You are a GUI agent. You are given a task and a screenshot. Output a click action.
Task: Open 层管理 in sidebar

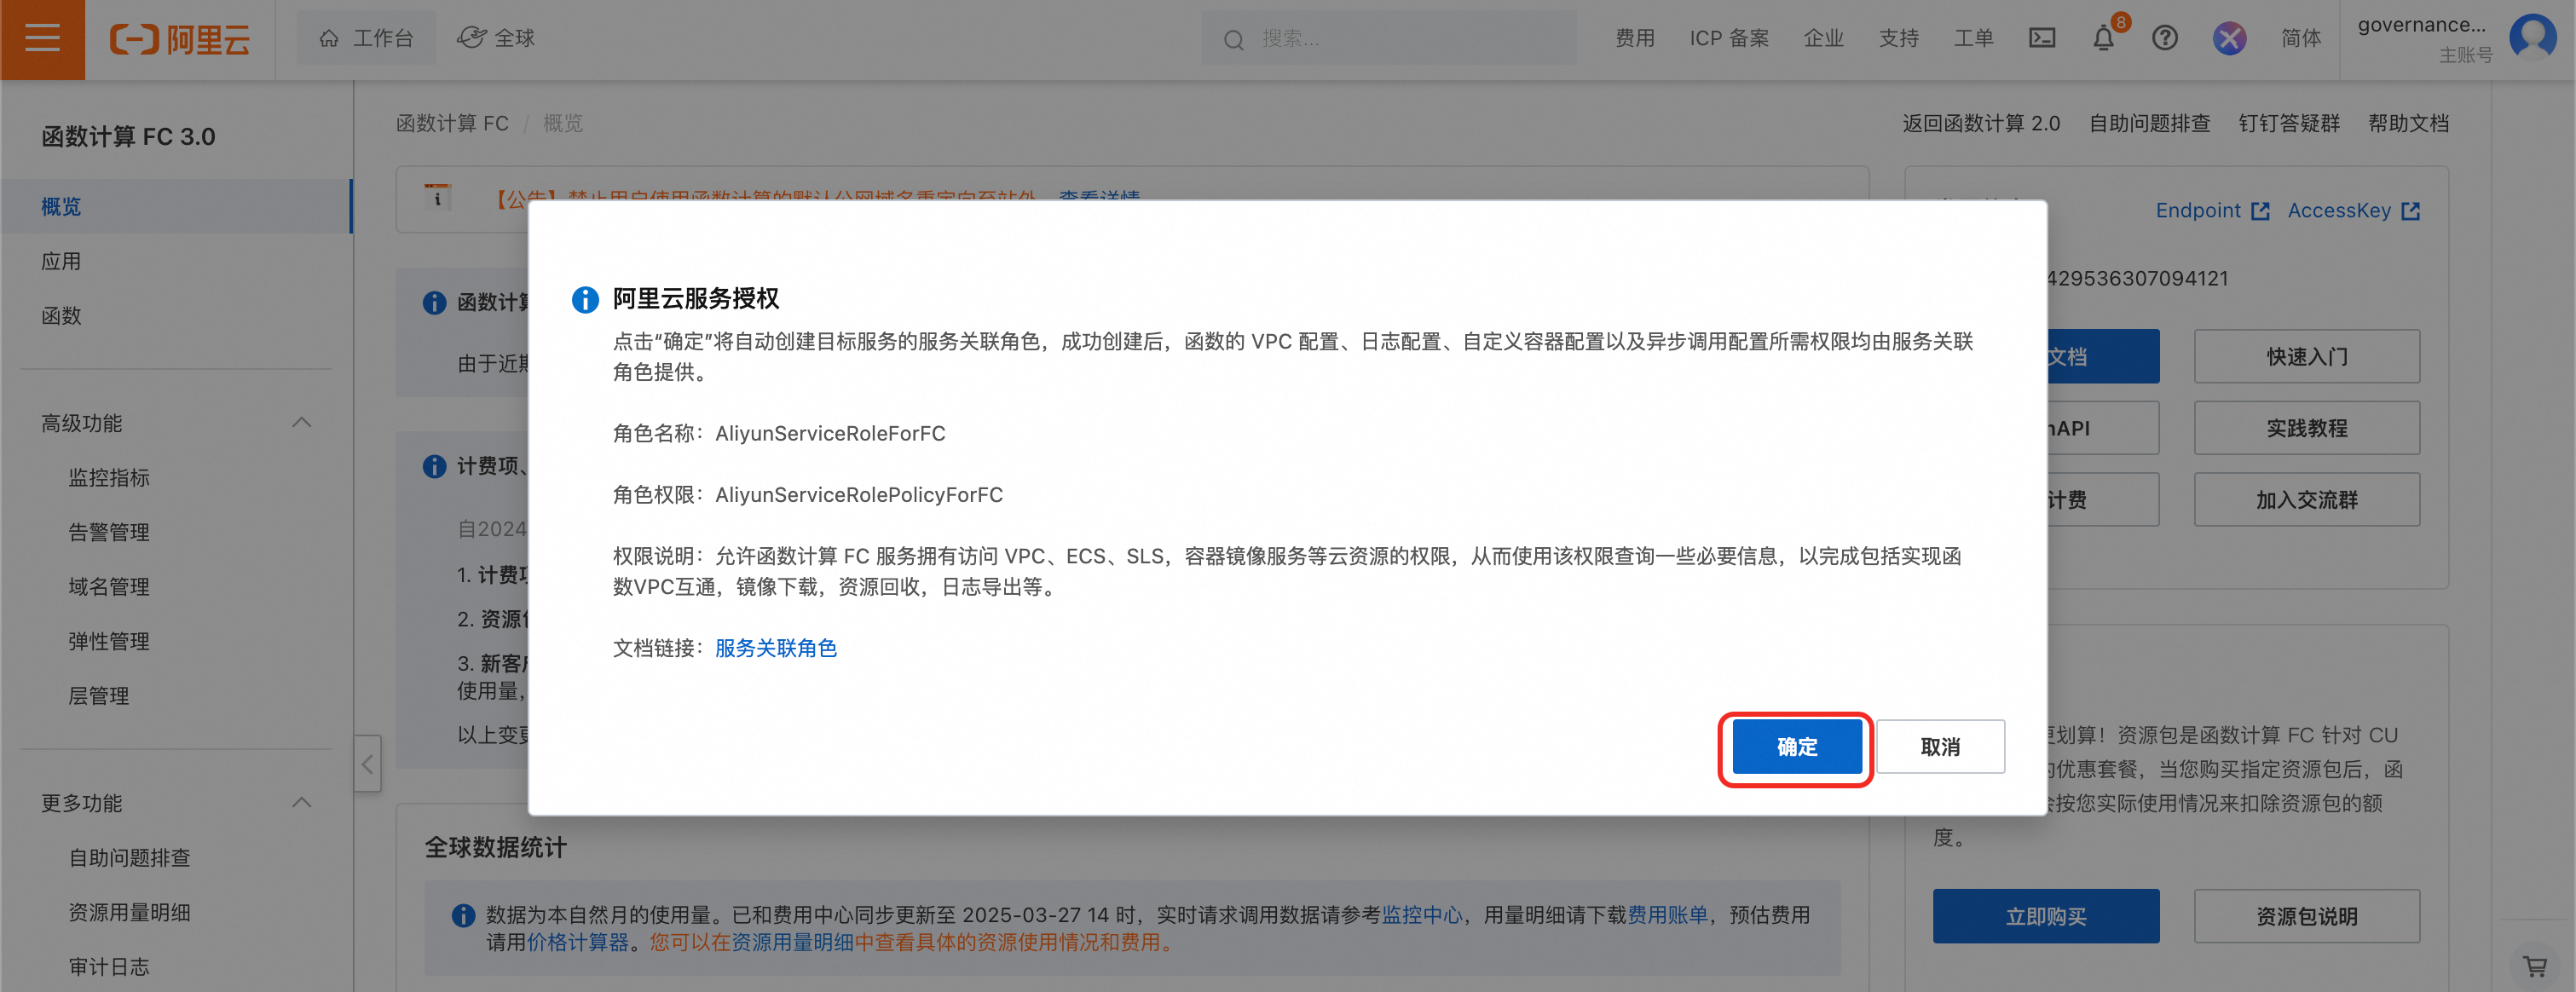(98, 695)
